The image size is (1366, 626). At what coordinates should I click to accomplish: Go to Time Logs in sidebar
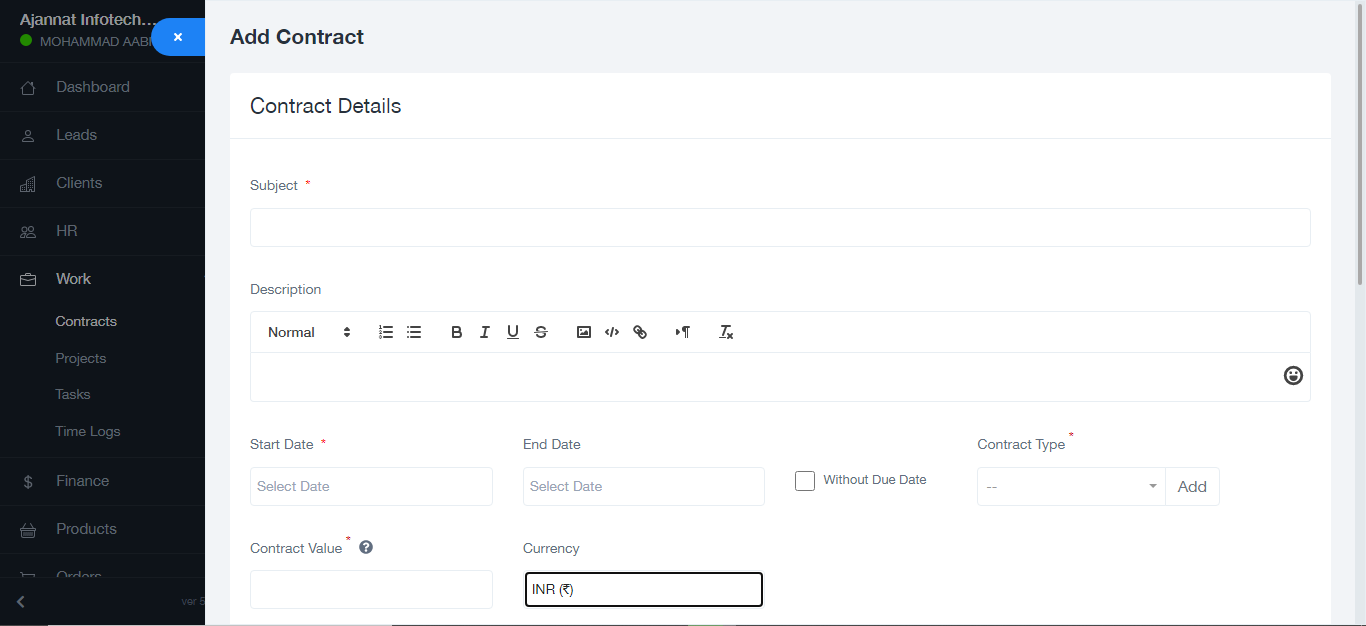88,431
